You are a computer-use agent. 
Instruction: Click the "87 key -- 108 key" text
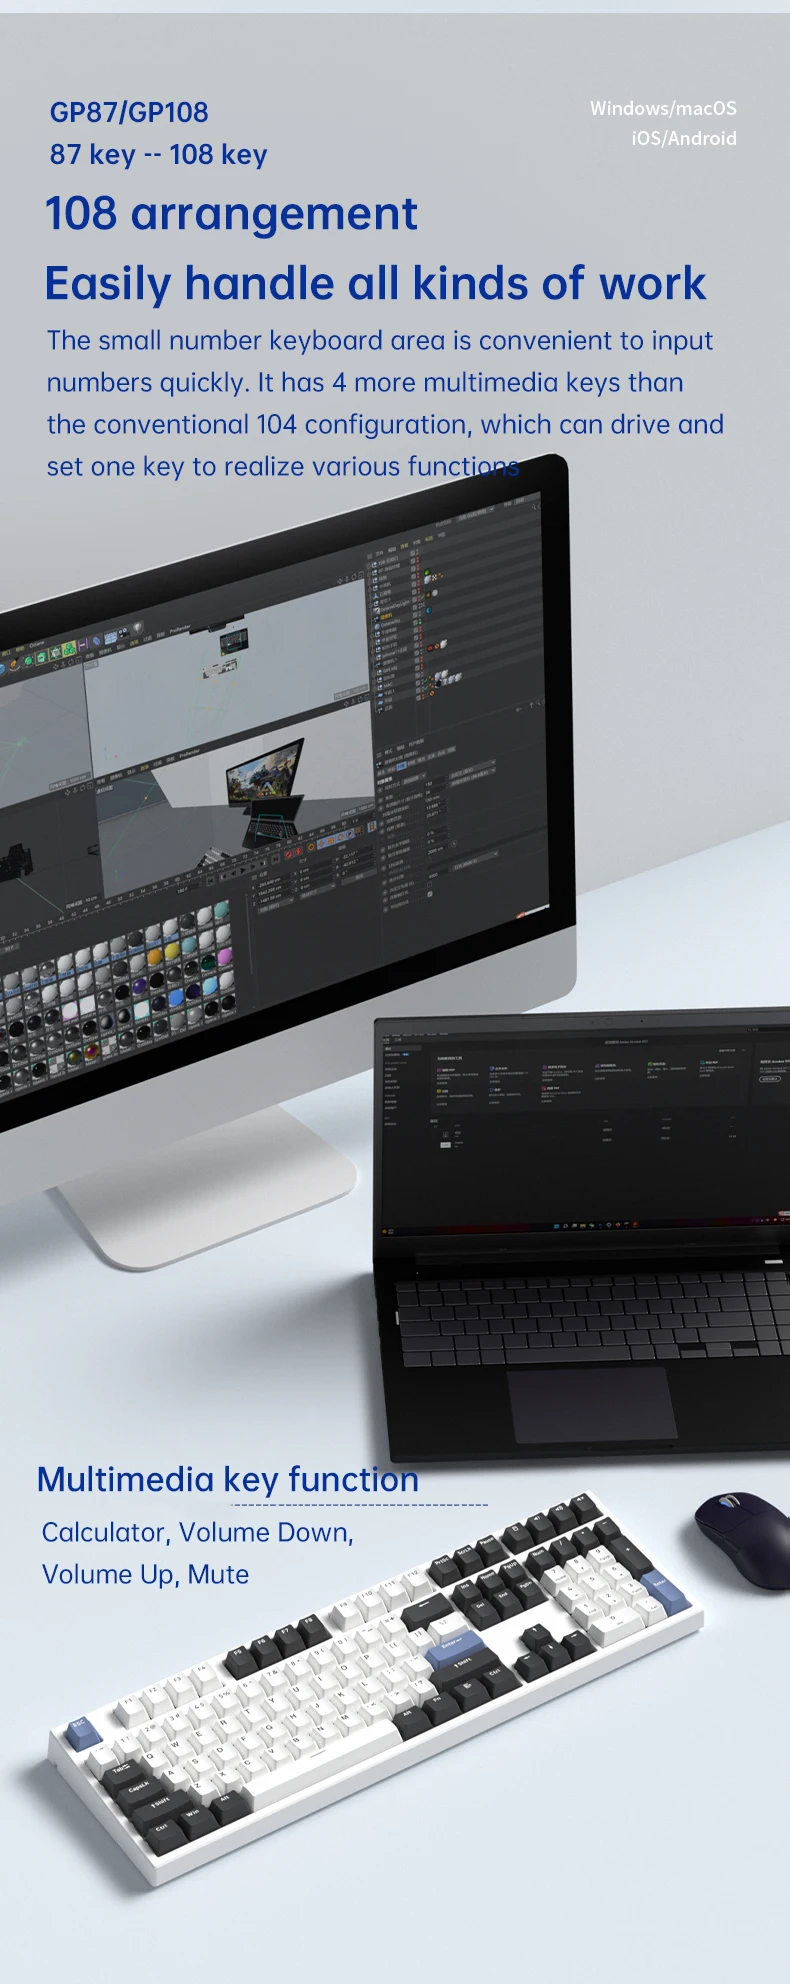click(159, 154)
